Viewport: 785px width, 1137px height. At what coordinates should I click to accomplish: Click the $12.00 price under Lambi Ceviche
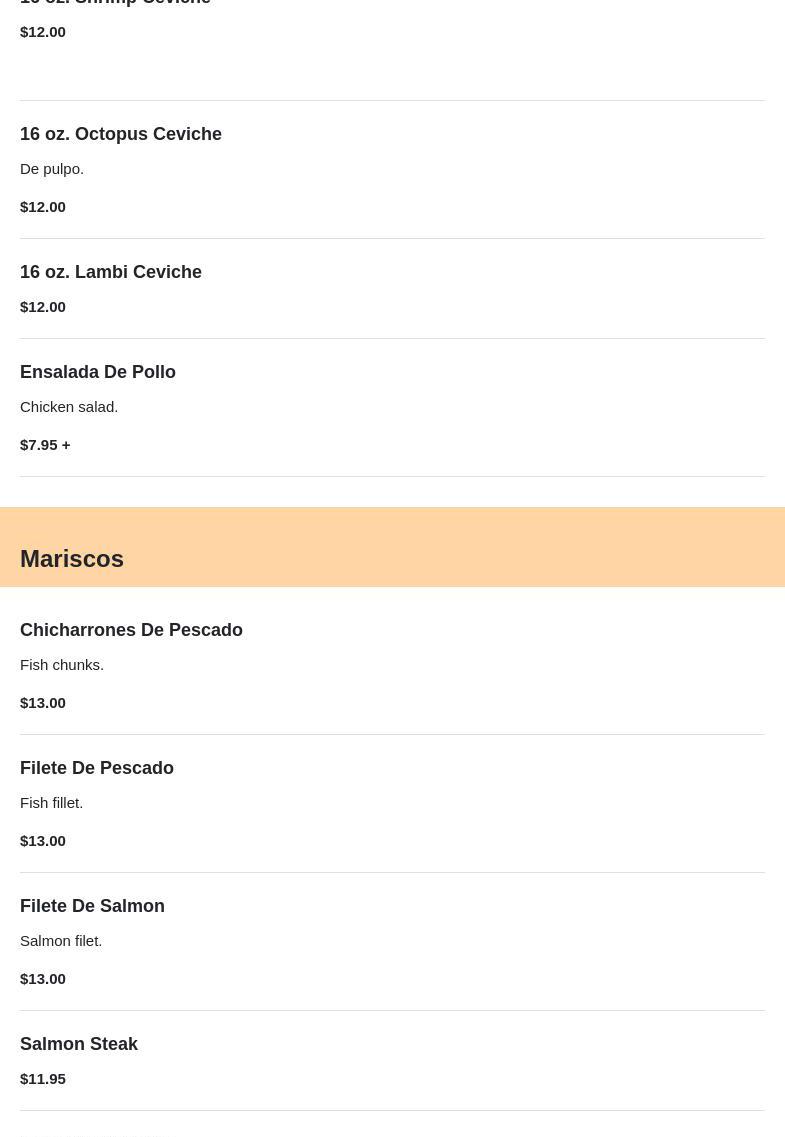click(x=43, y=306)
